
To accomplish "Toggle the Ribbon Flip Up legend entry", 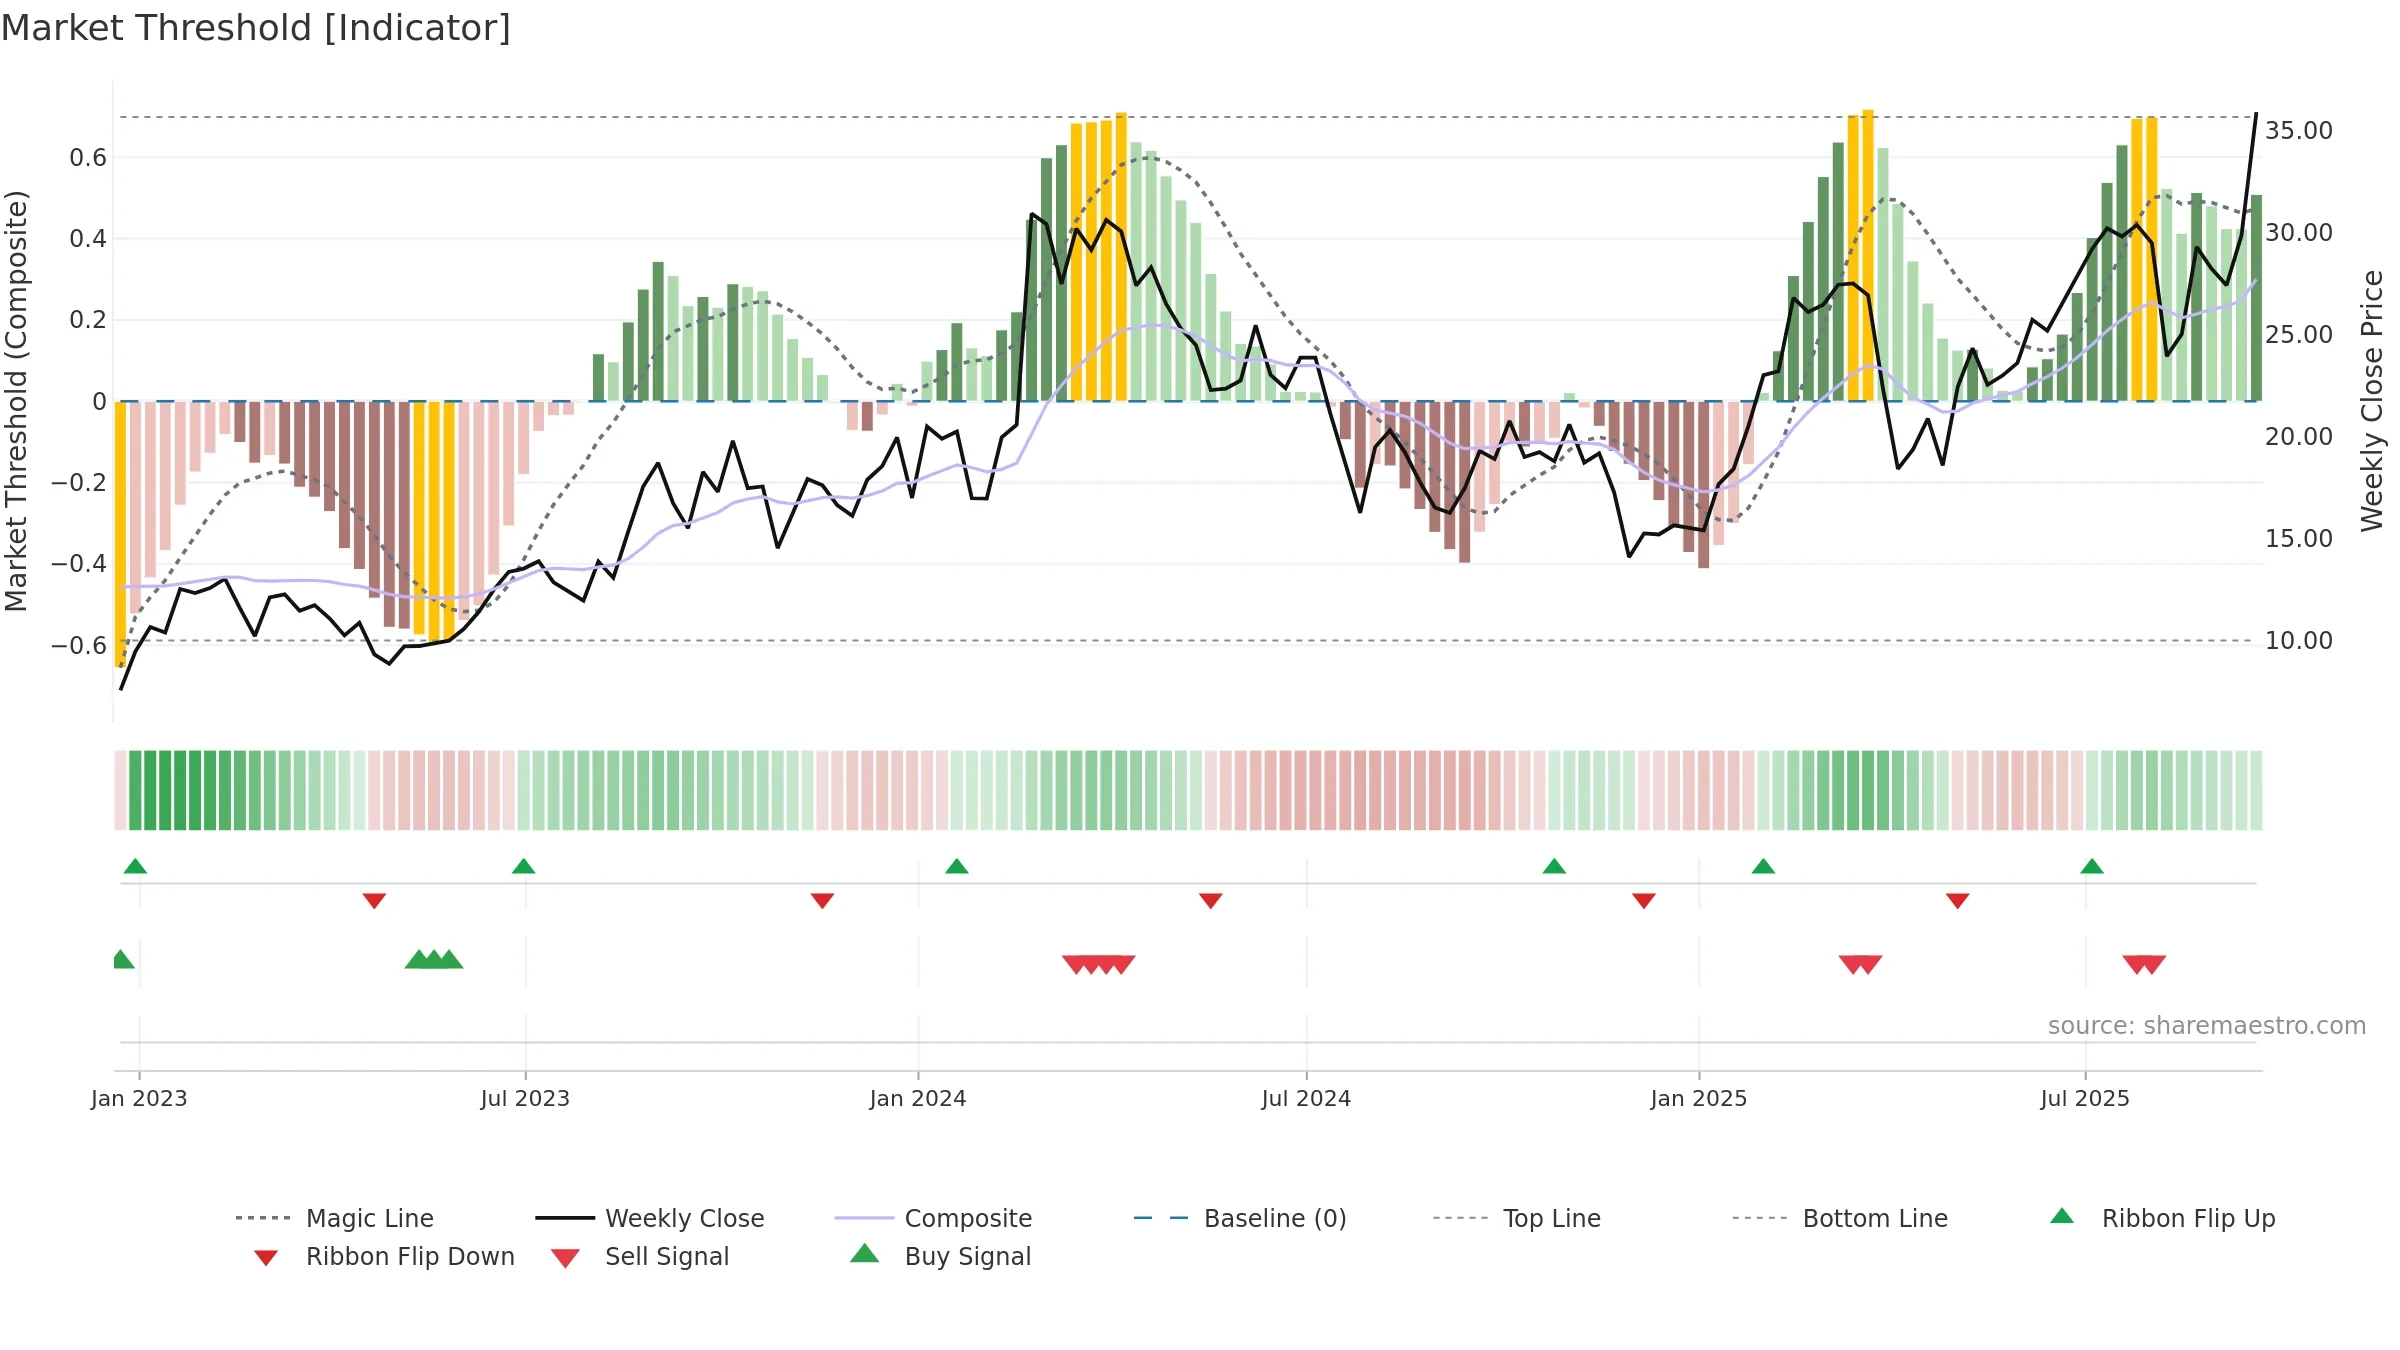I will 2163,1218.
